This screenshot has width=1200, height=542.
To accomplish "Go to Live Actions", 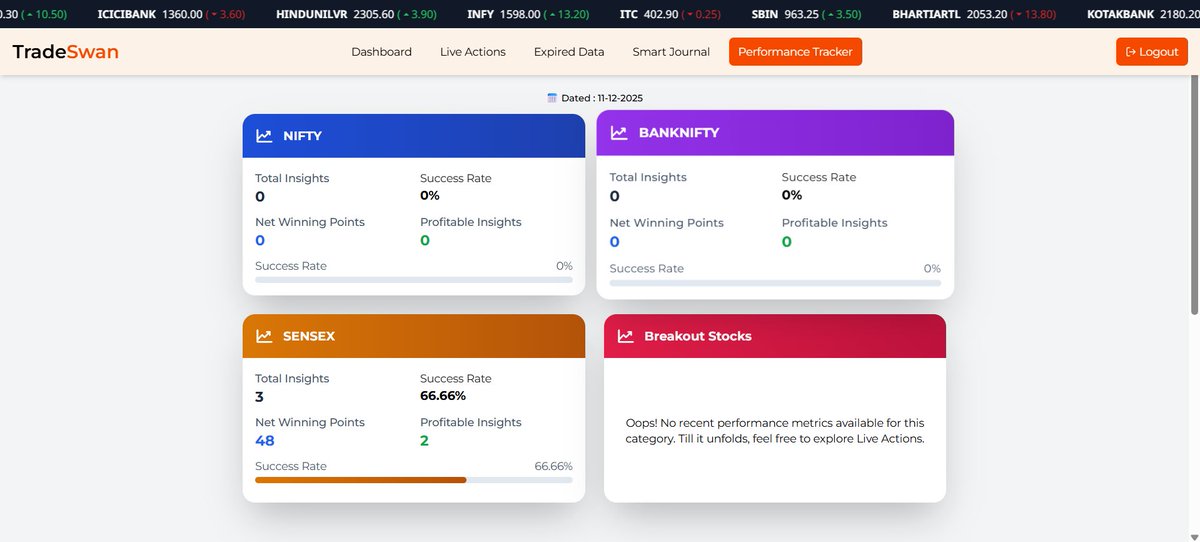I will point(473,52).
